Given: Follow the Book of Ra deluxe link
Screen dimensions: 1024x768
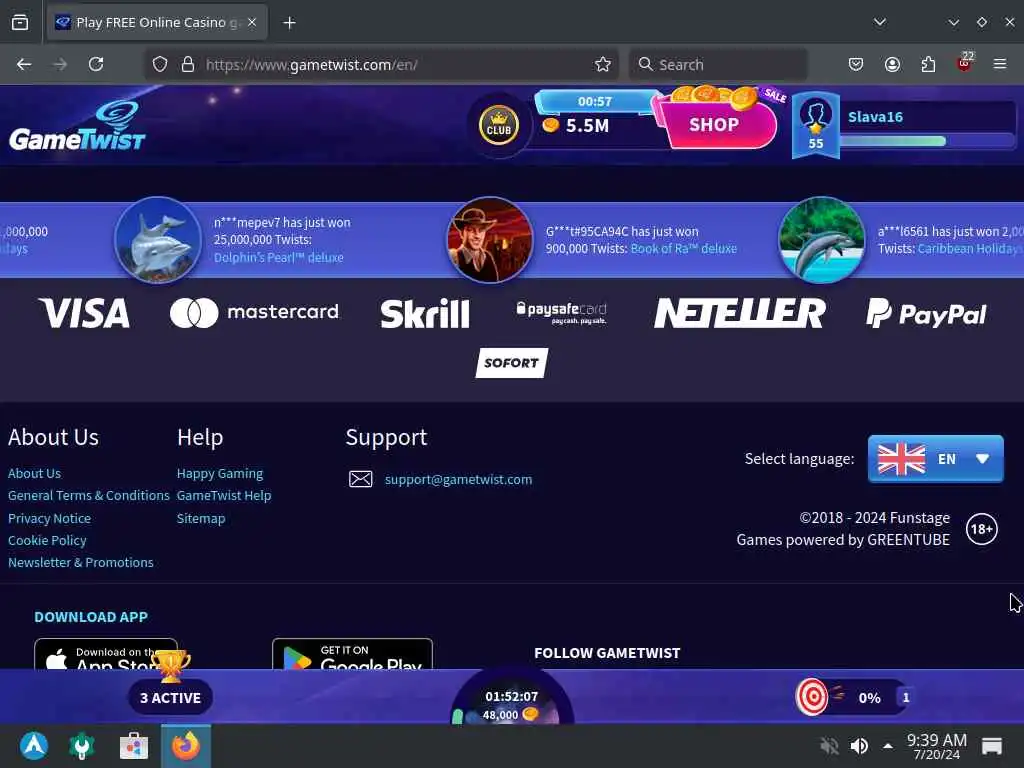Looking at the screenshot, I should (x=684, y=249).
